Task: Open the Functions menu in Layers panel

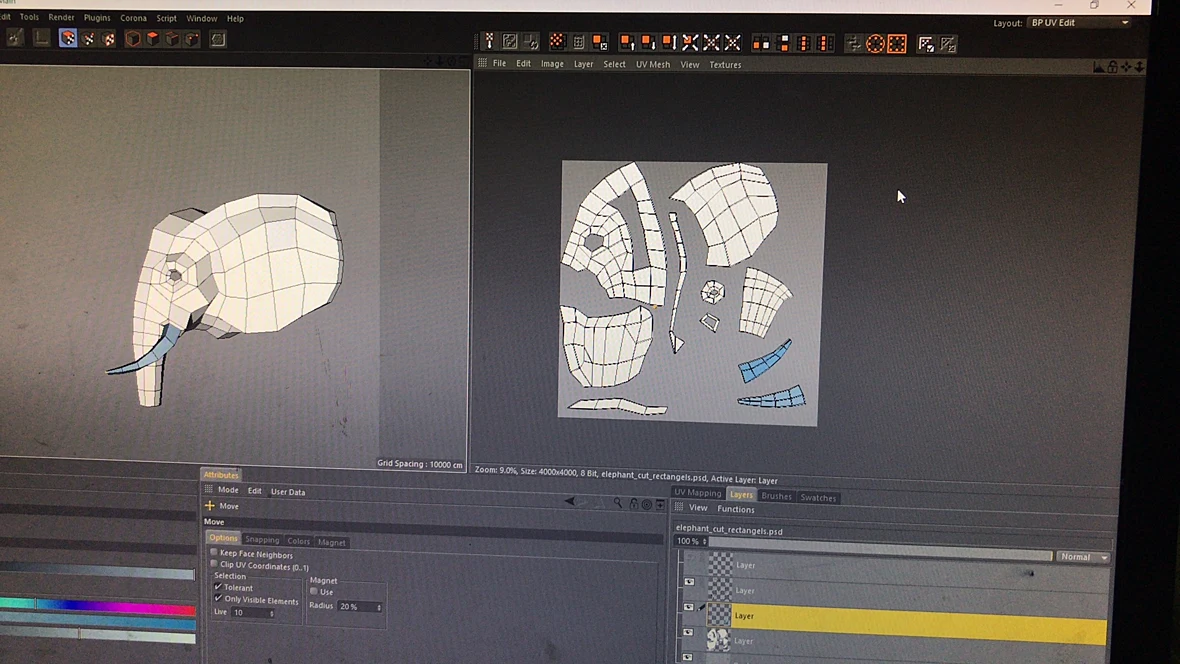Action: click(x=735, y=510)
